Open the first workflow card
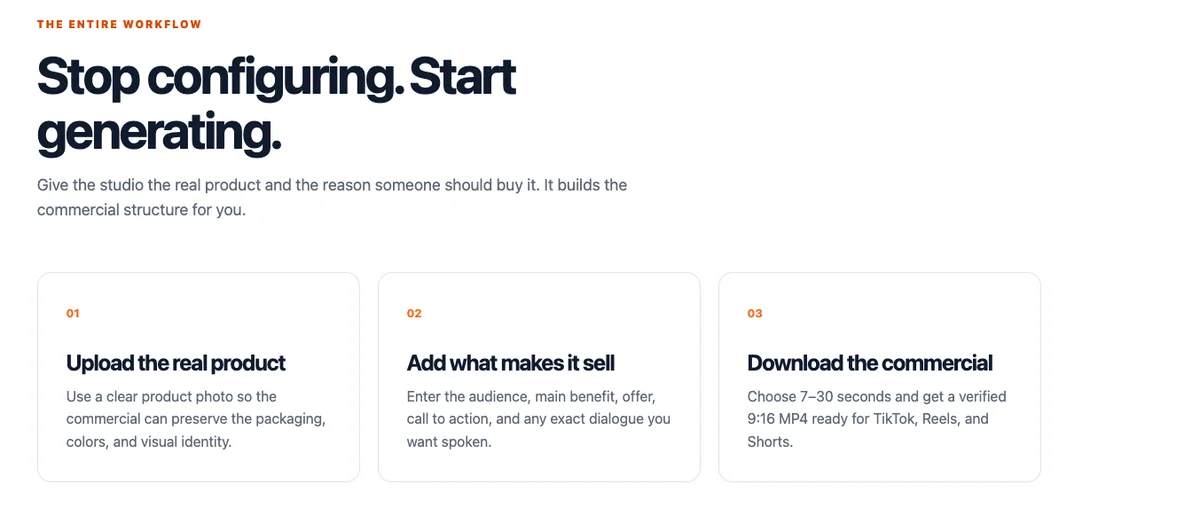 coord(198,377)
